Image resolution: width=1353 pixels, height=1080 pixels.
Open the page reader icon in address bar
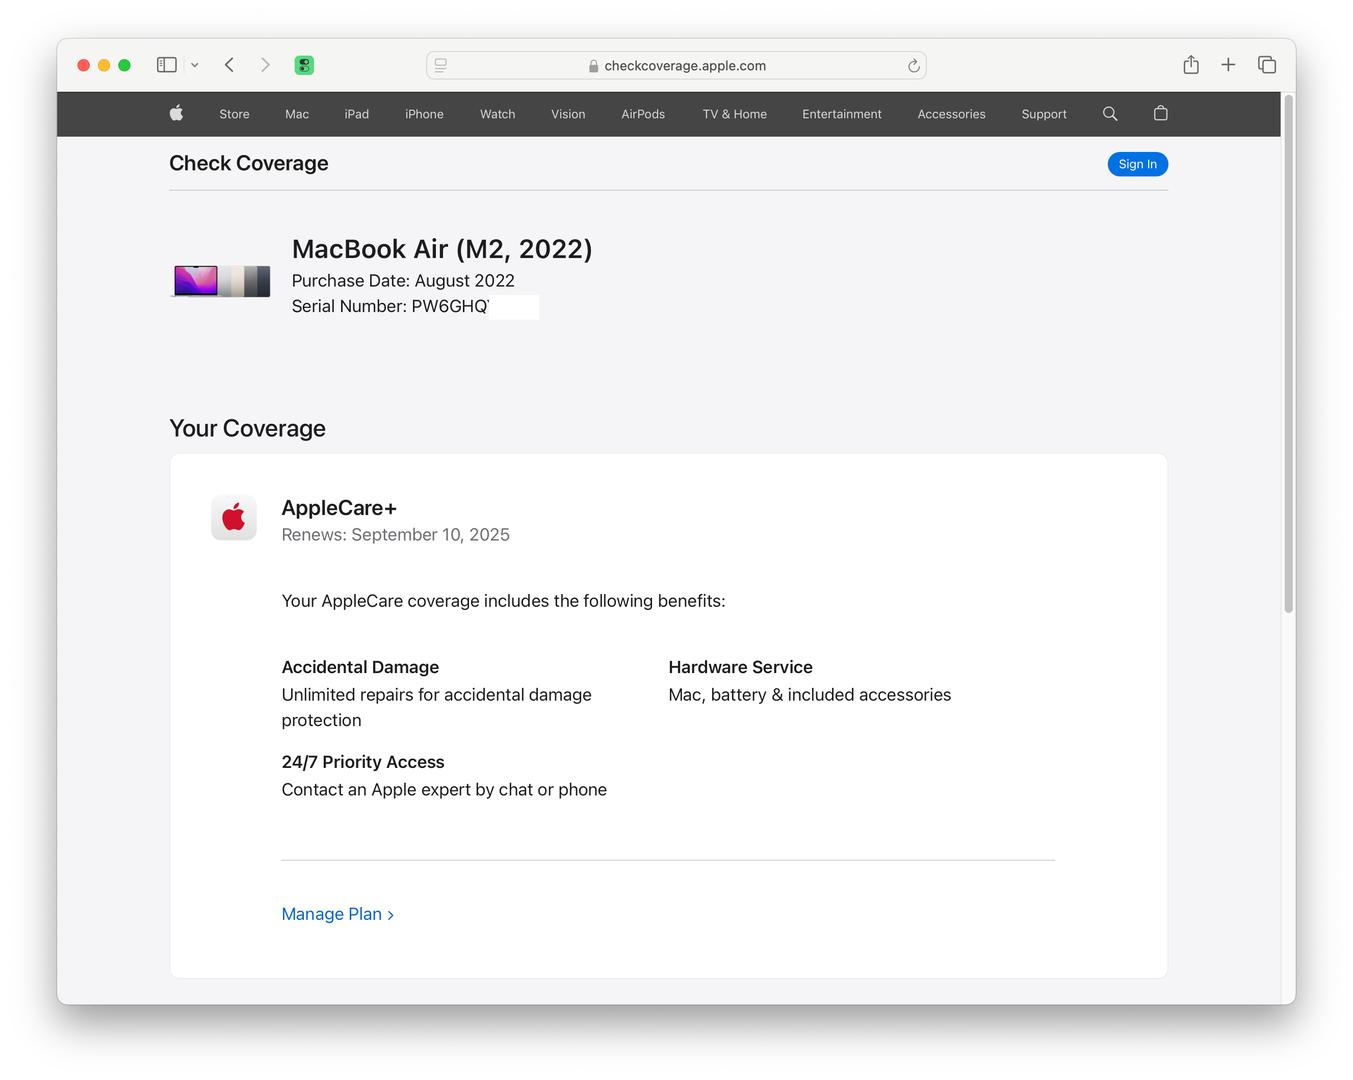pos(441,65)
